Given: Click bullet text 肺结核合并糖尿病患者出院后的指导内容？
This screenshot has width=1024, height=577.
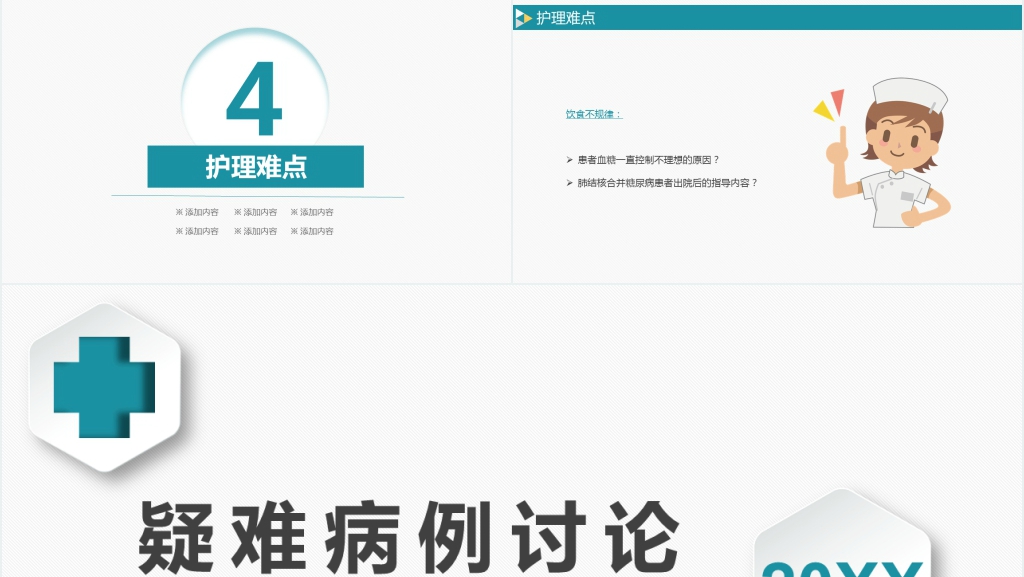Looking at the screenshot, I should pyautogui.click(x=667, y=183).
